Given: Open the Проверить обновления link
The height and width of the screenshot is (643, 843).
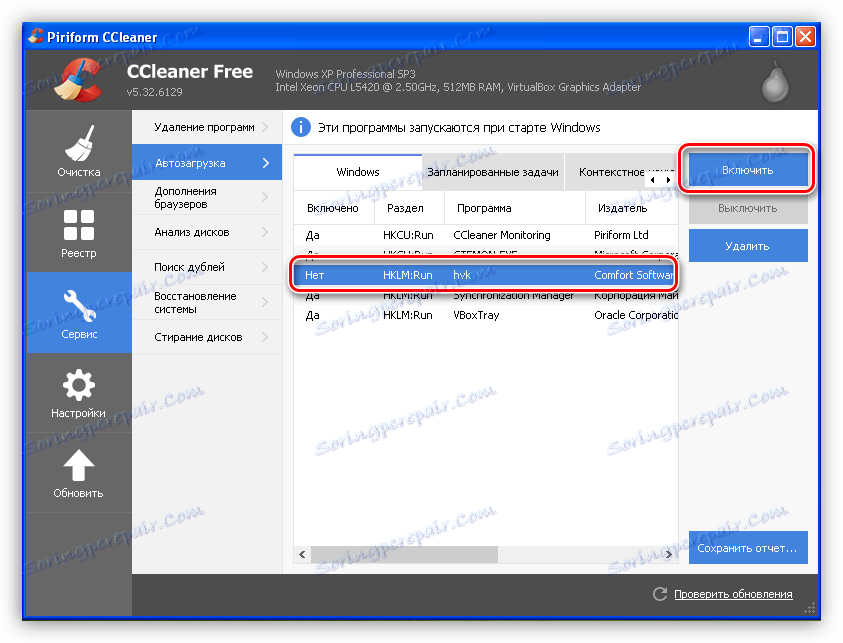Looking at the screenshot, I should 733,594.
